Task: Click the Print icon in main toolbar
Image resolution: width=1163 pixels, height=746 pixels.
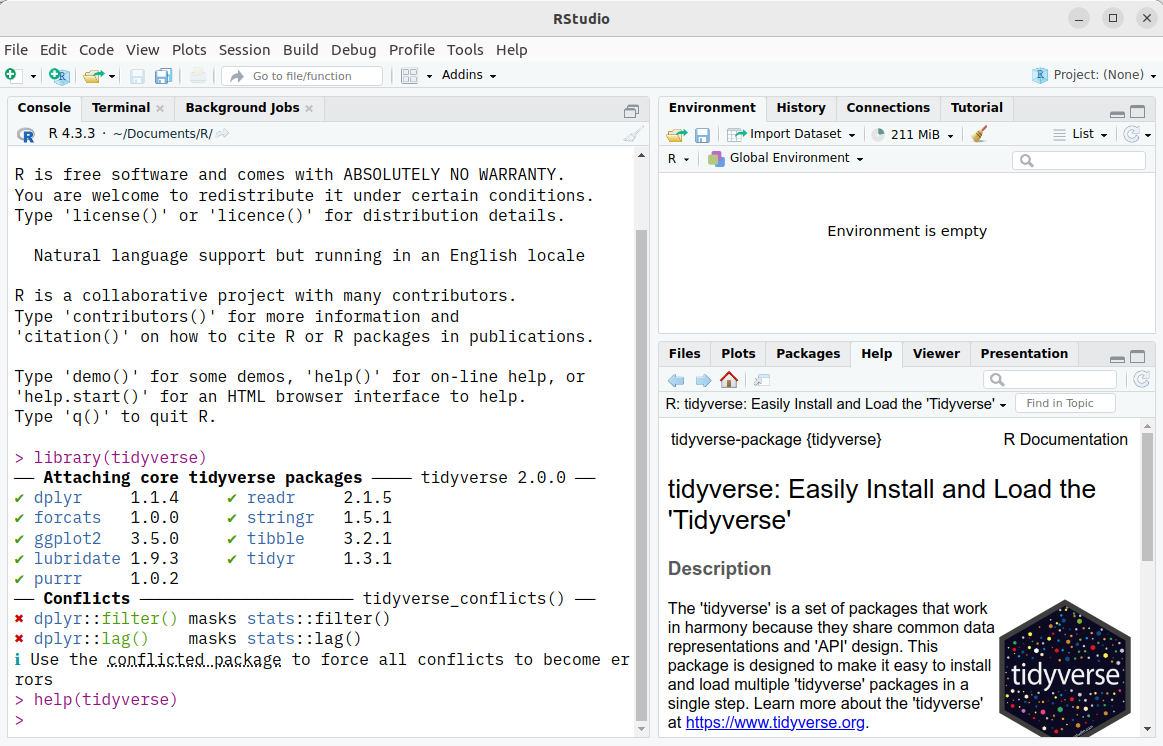Action: pos(197,76)
